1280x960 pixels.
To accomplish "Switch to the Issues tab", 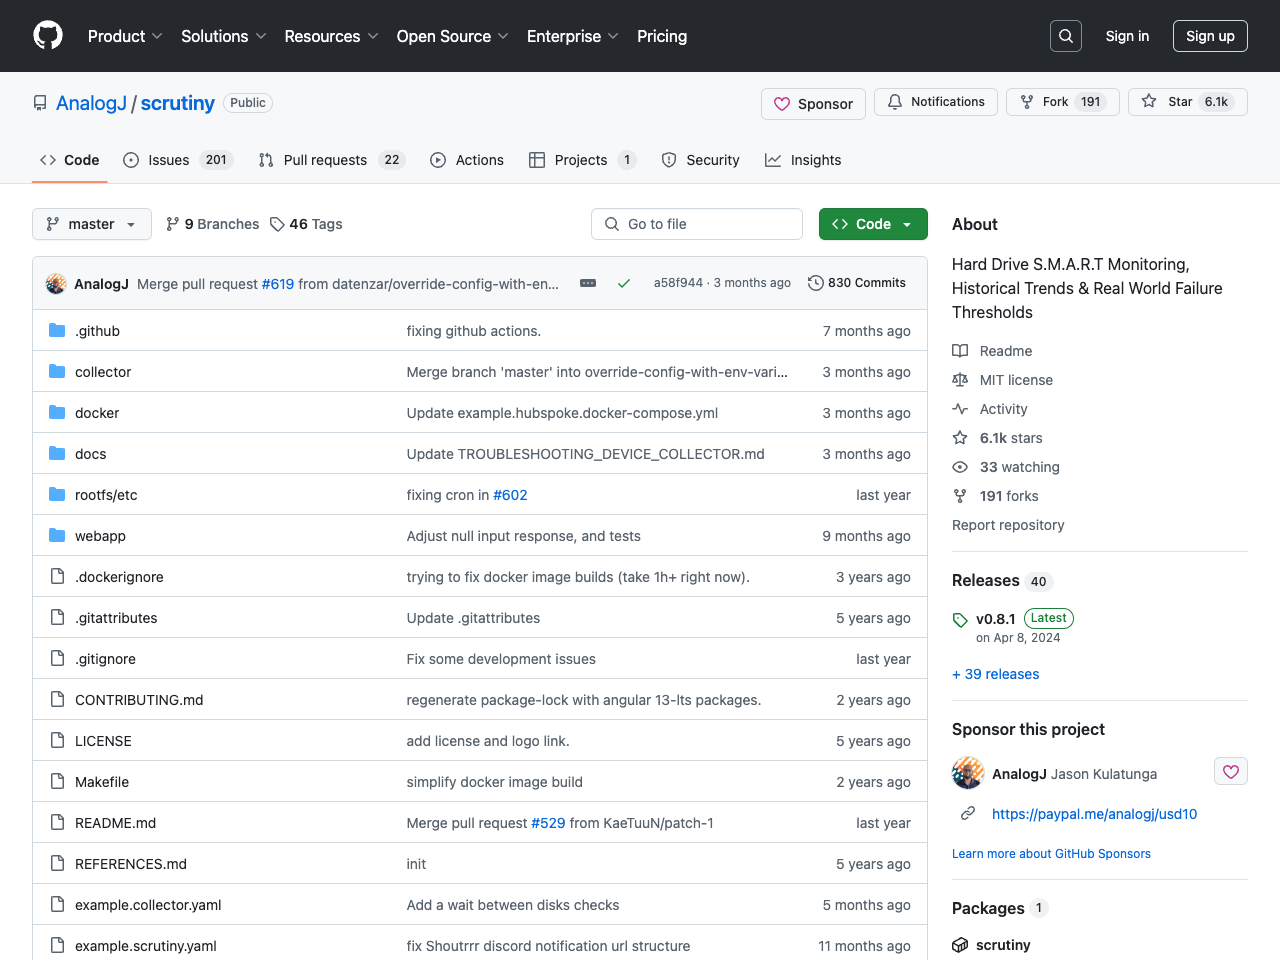I will tap(177, 160).
